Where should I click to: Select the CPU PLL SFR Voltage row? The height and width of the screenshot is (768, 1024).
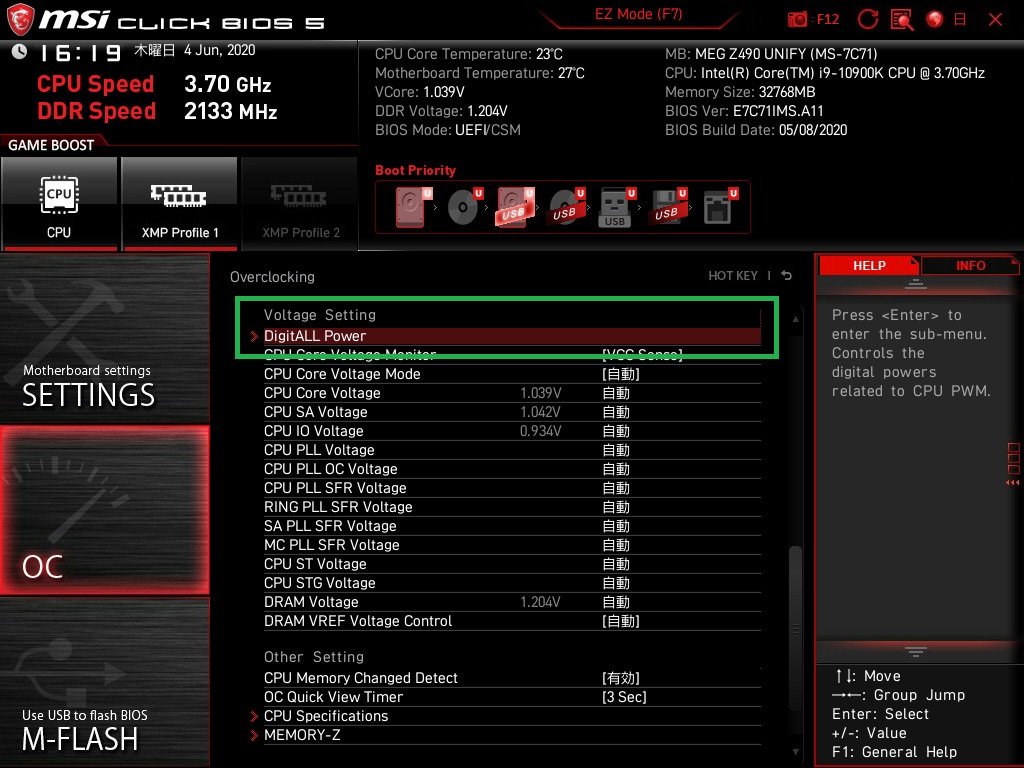point(512,488)
